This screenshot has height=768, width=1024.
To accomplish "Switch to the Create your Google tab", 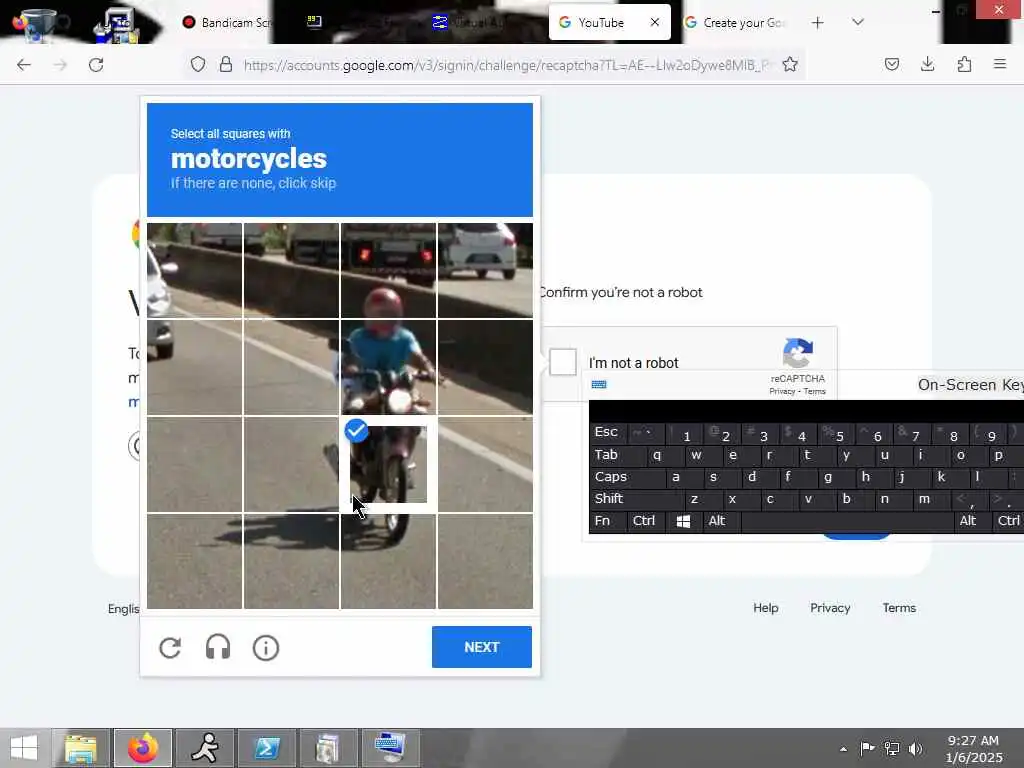I will pyautogui.click(x=735, y=23).
